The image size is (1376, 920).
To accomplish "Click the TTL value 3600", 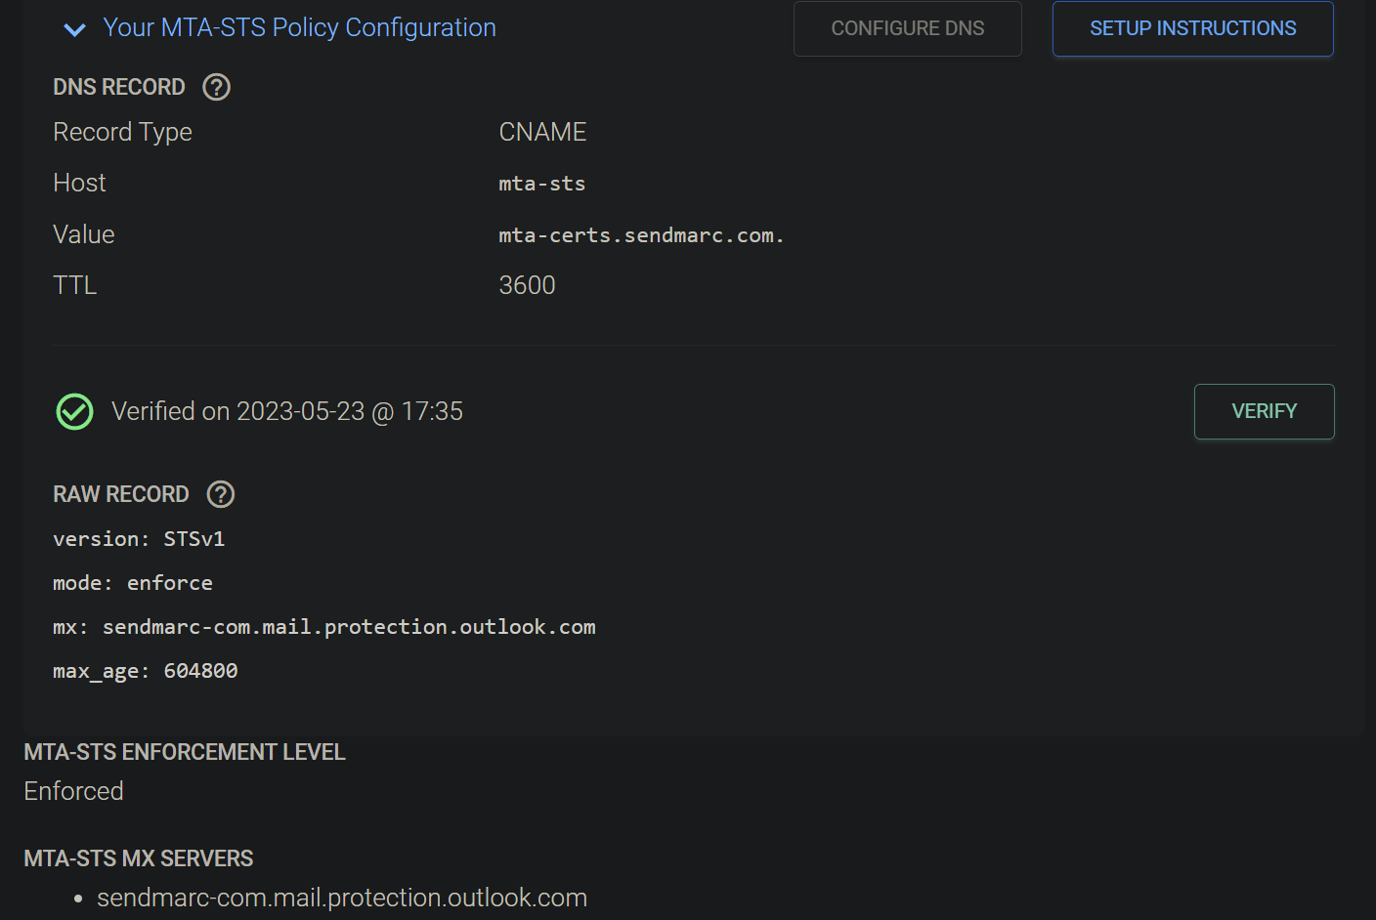I will [527, 285].
